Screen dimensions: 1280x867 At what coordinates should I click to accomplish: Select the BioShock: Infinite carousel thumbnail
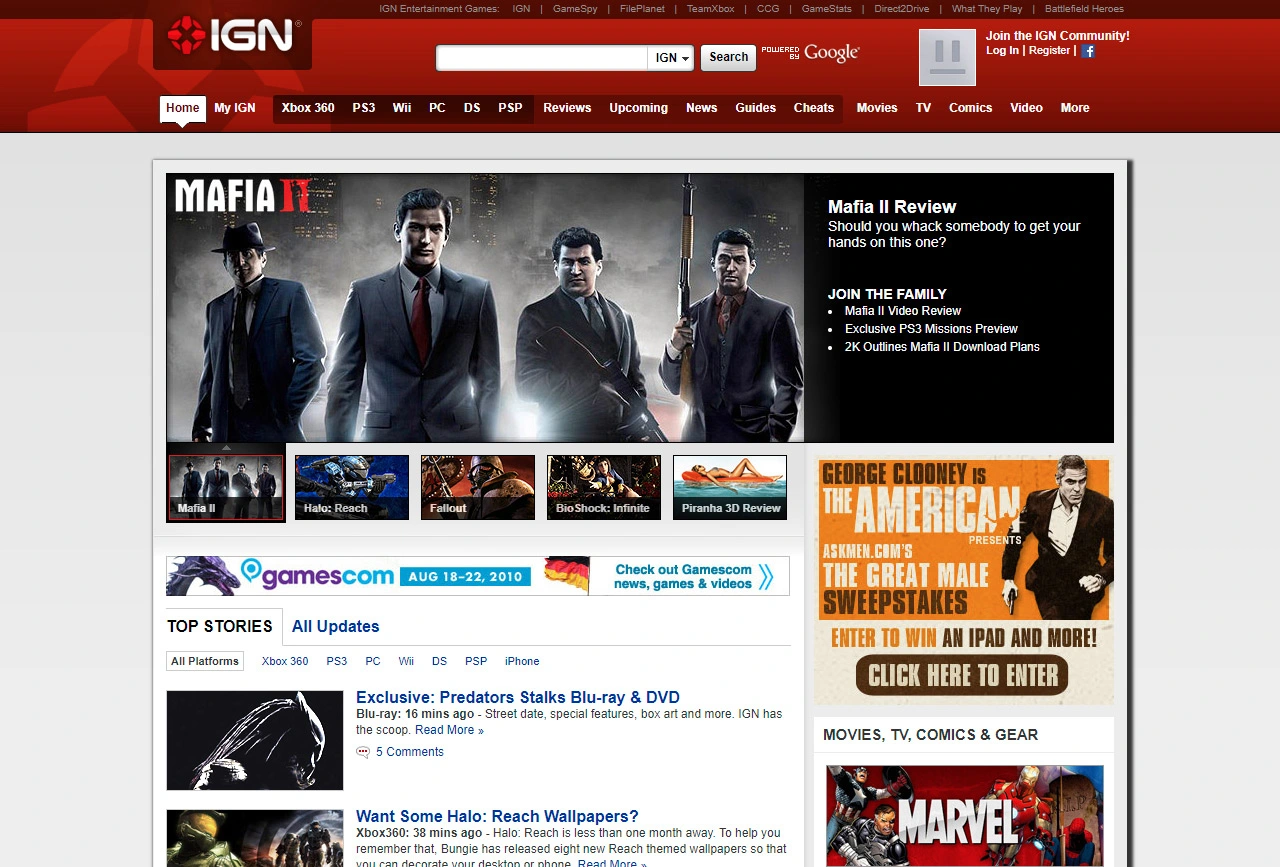tap(604, 487)
